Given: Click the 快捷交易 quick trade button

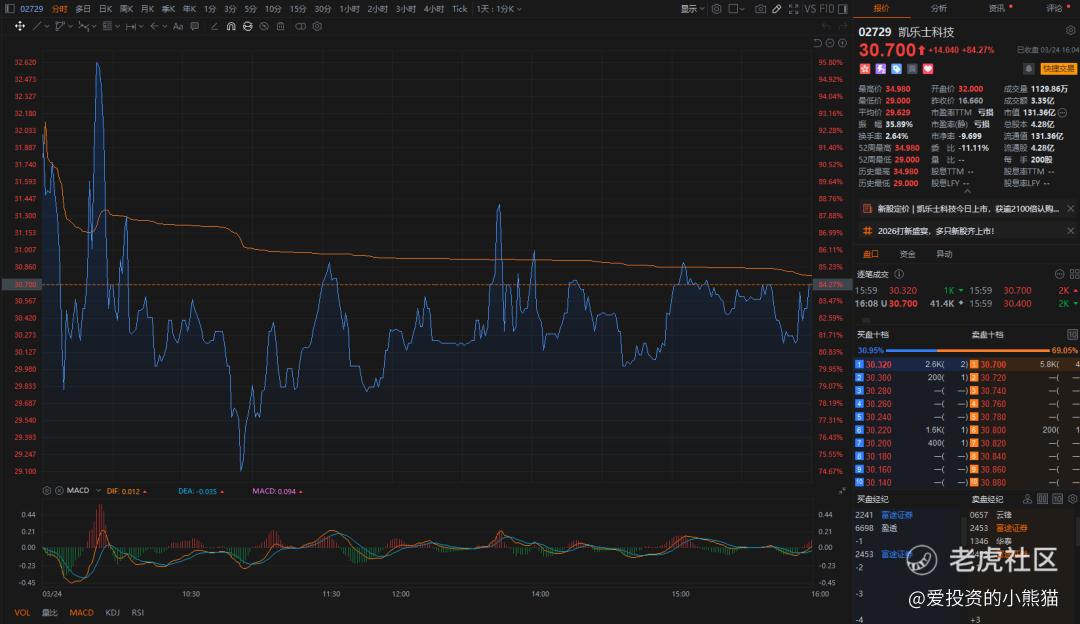Looking at the screenshot, I should point(1059,69).
